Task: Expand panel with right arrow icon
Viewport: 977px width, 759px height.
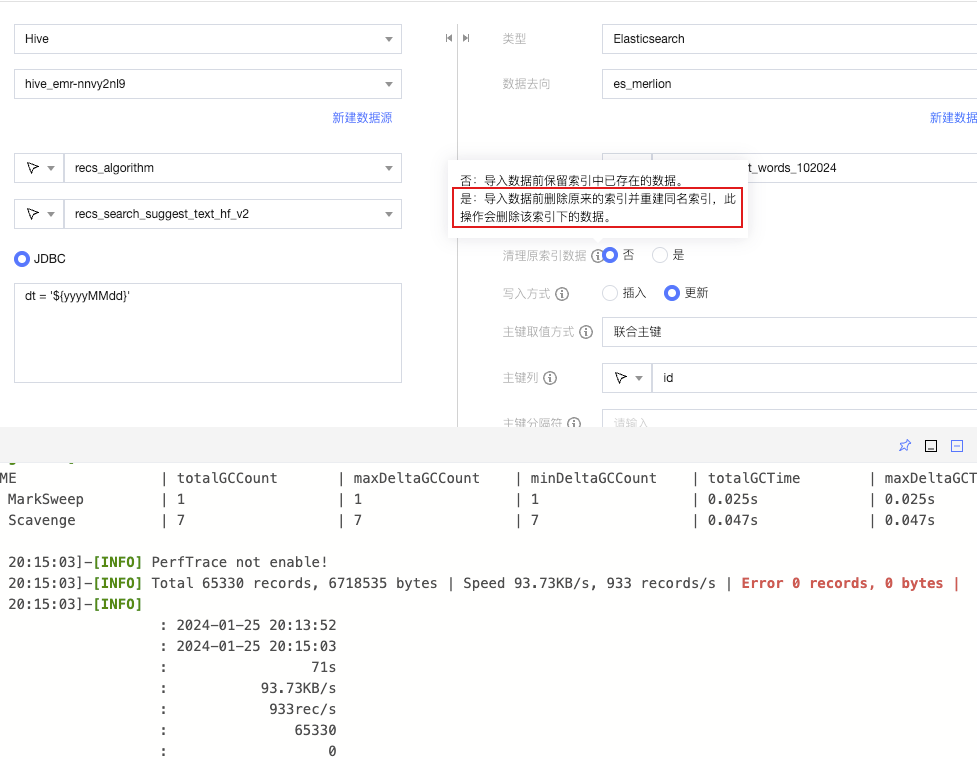Action: coord(466,38)
